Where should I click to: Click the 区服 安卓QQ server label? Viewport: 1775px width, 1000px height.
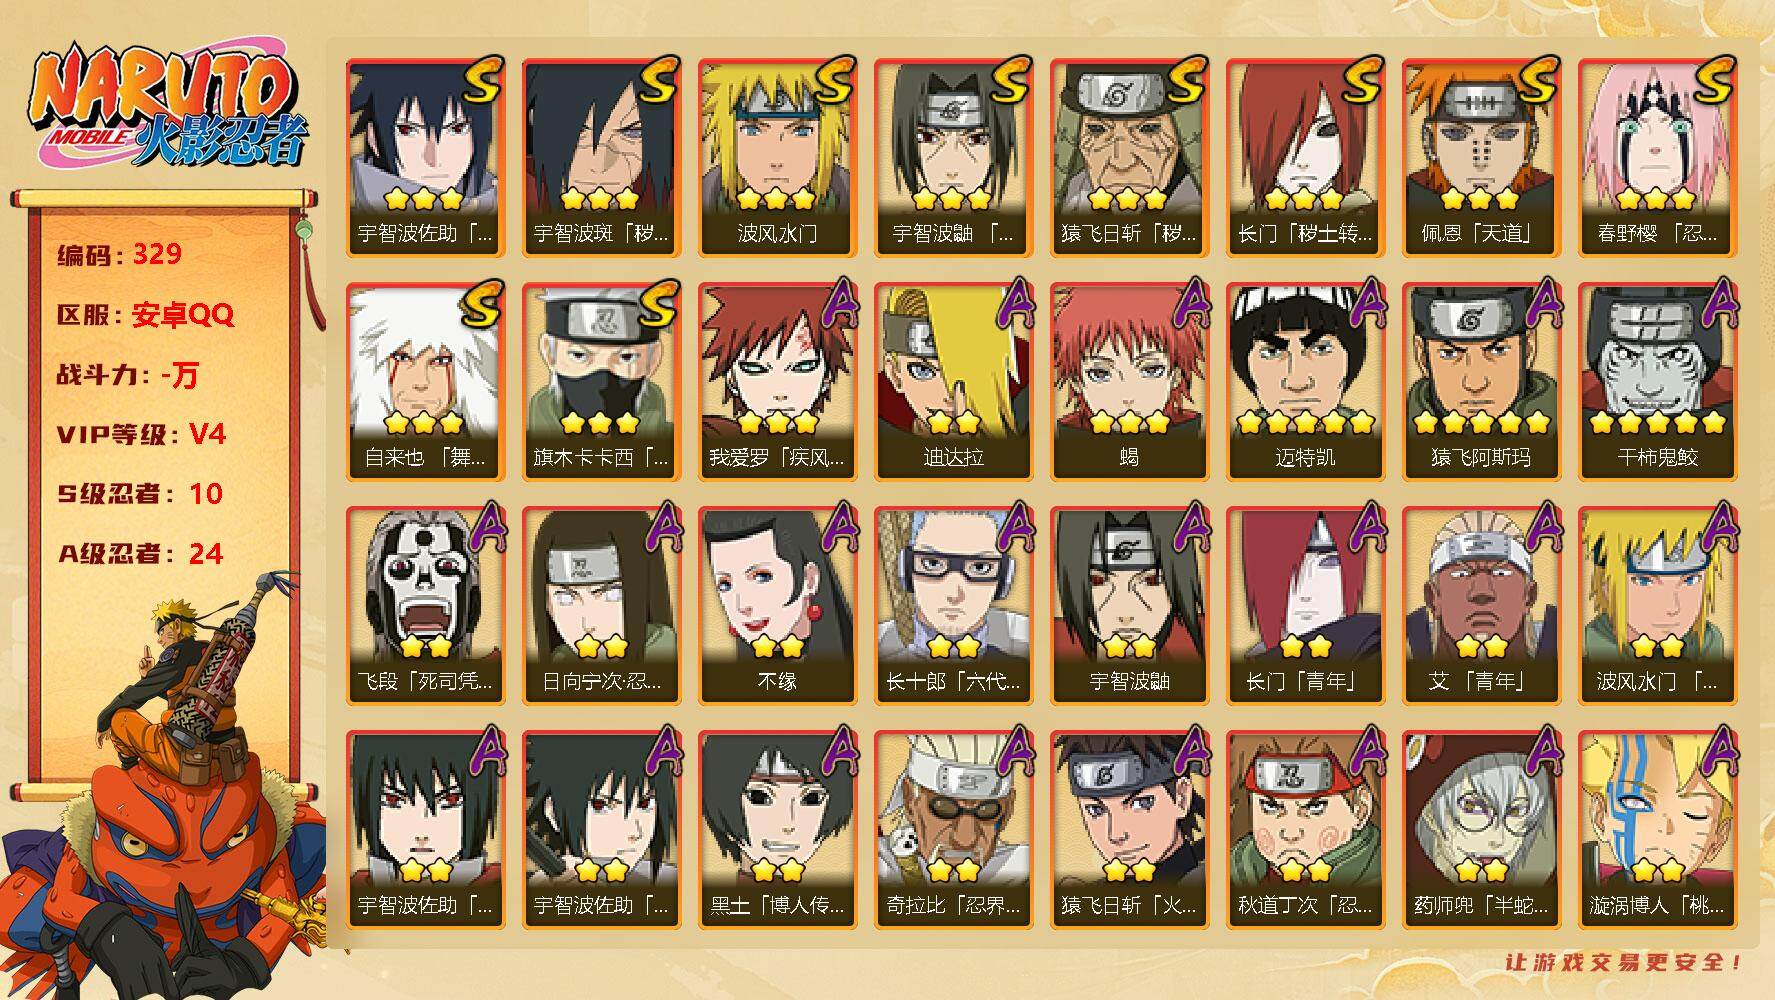coord(146,315)
